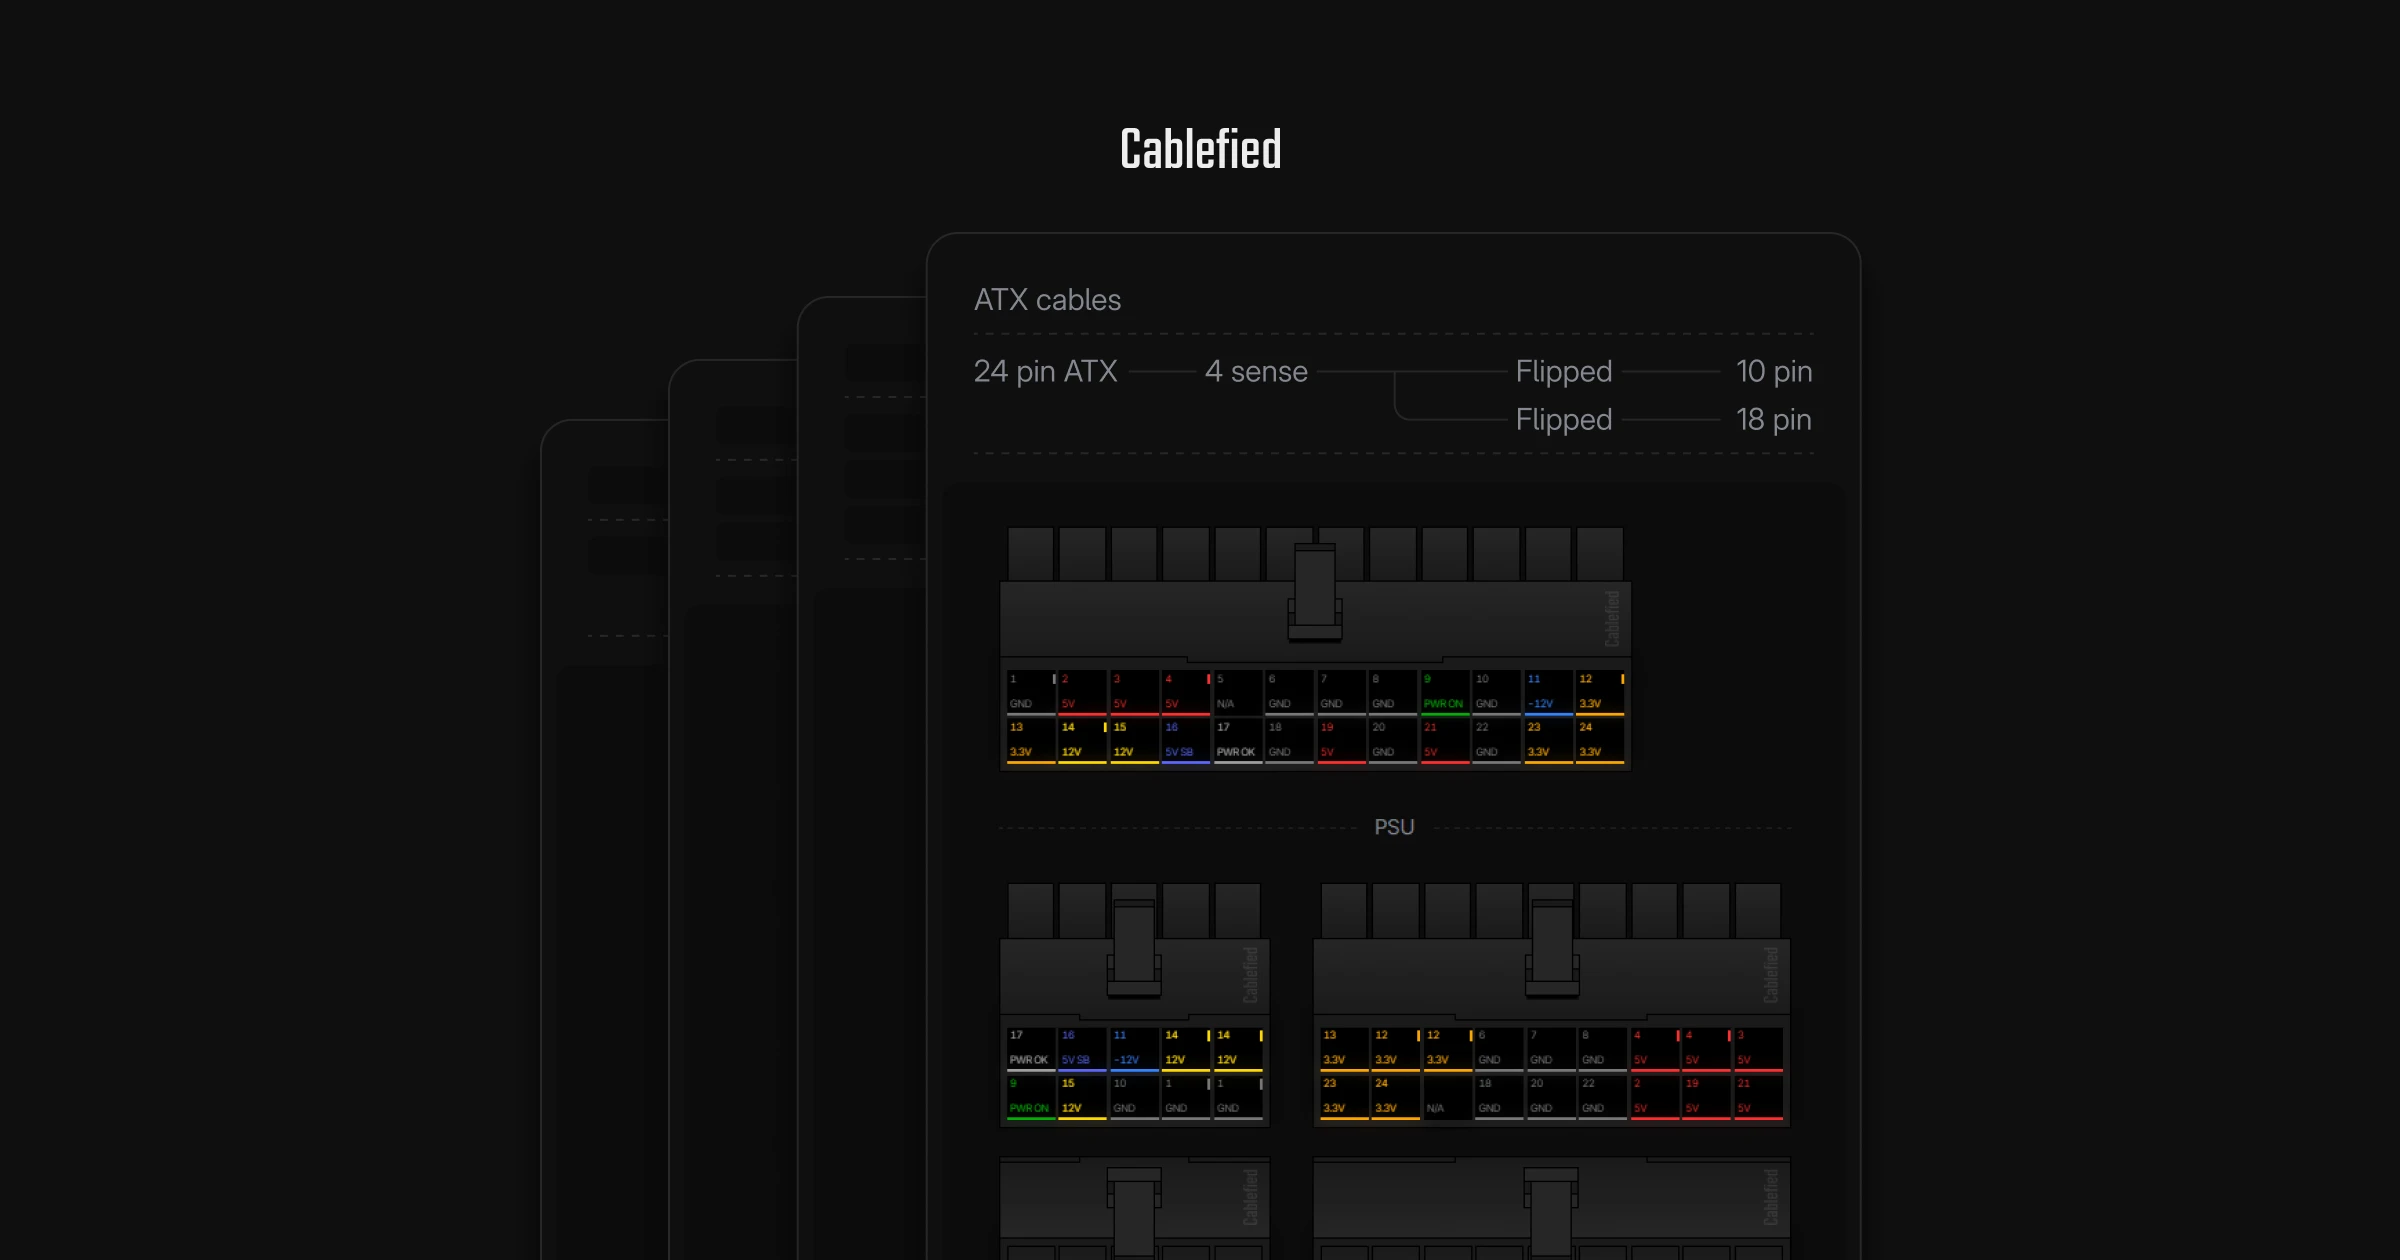Click pin 17 PWR OK on 10-pin PSU connector
Image resolution: width=2400 pixels, height=1260 pixels.
[1031, 1048]
